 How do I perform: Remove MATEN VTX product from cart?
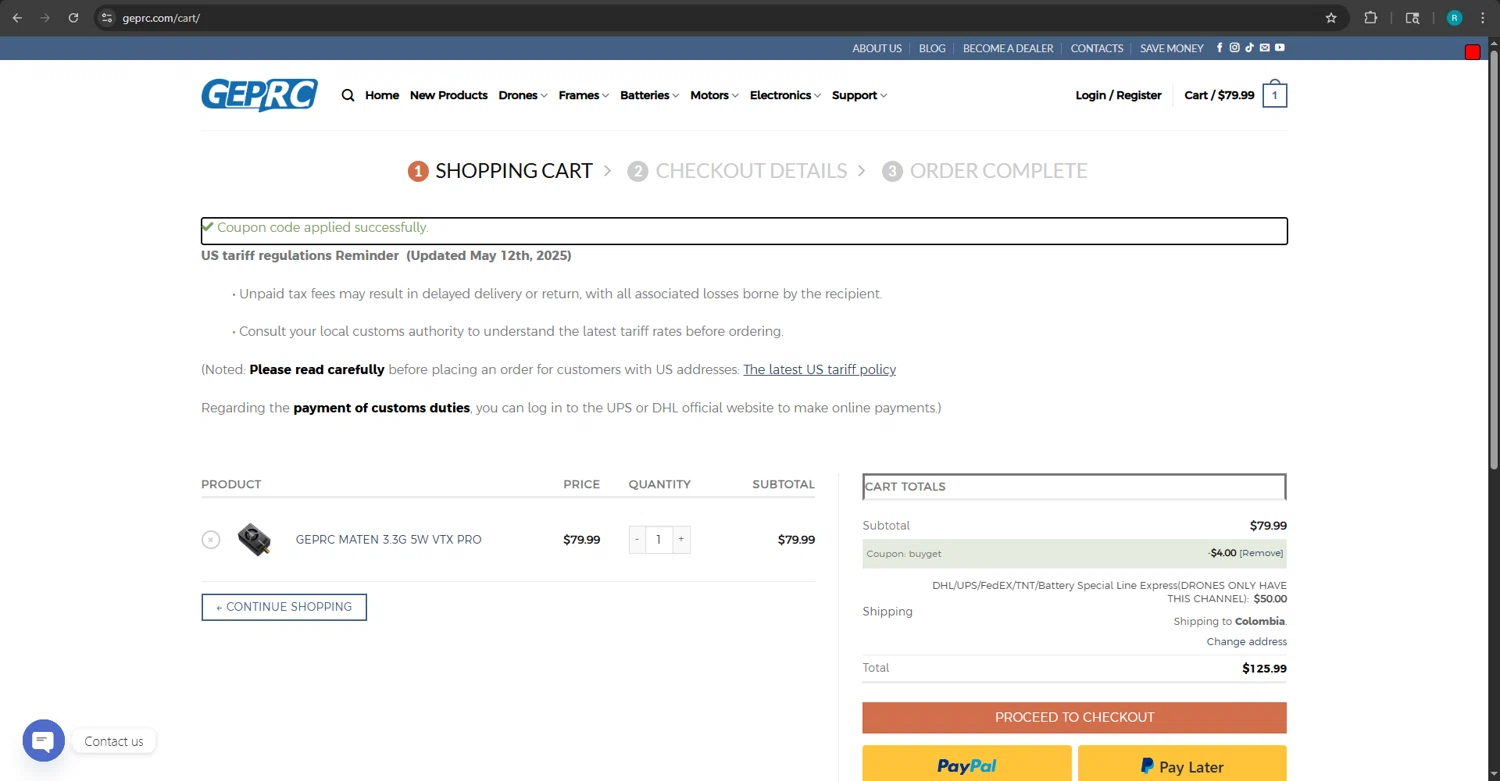coord(211,540)
